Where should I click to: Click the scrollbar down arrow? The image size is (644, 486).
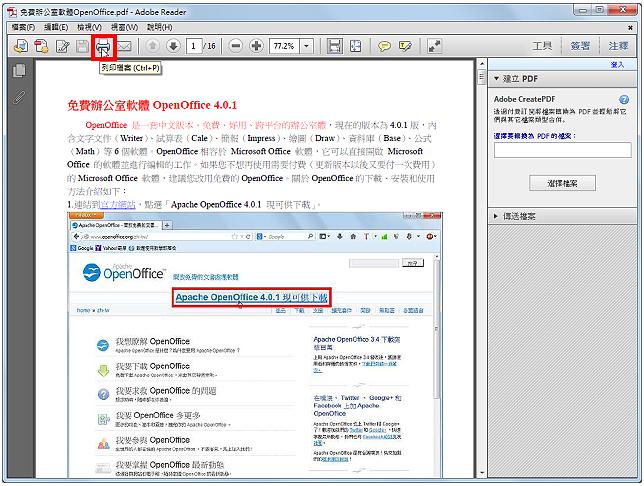pos(481,473)
